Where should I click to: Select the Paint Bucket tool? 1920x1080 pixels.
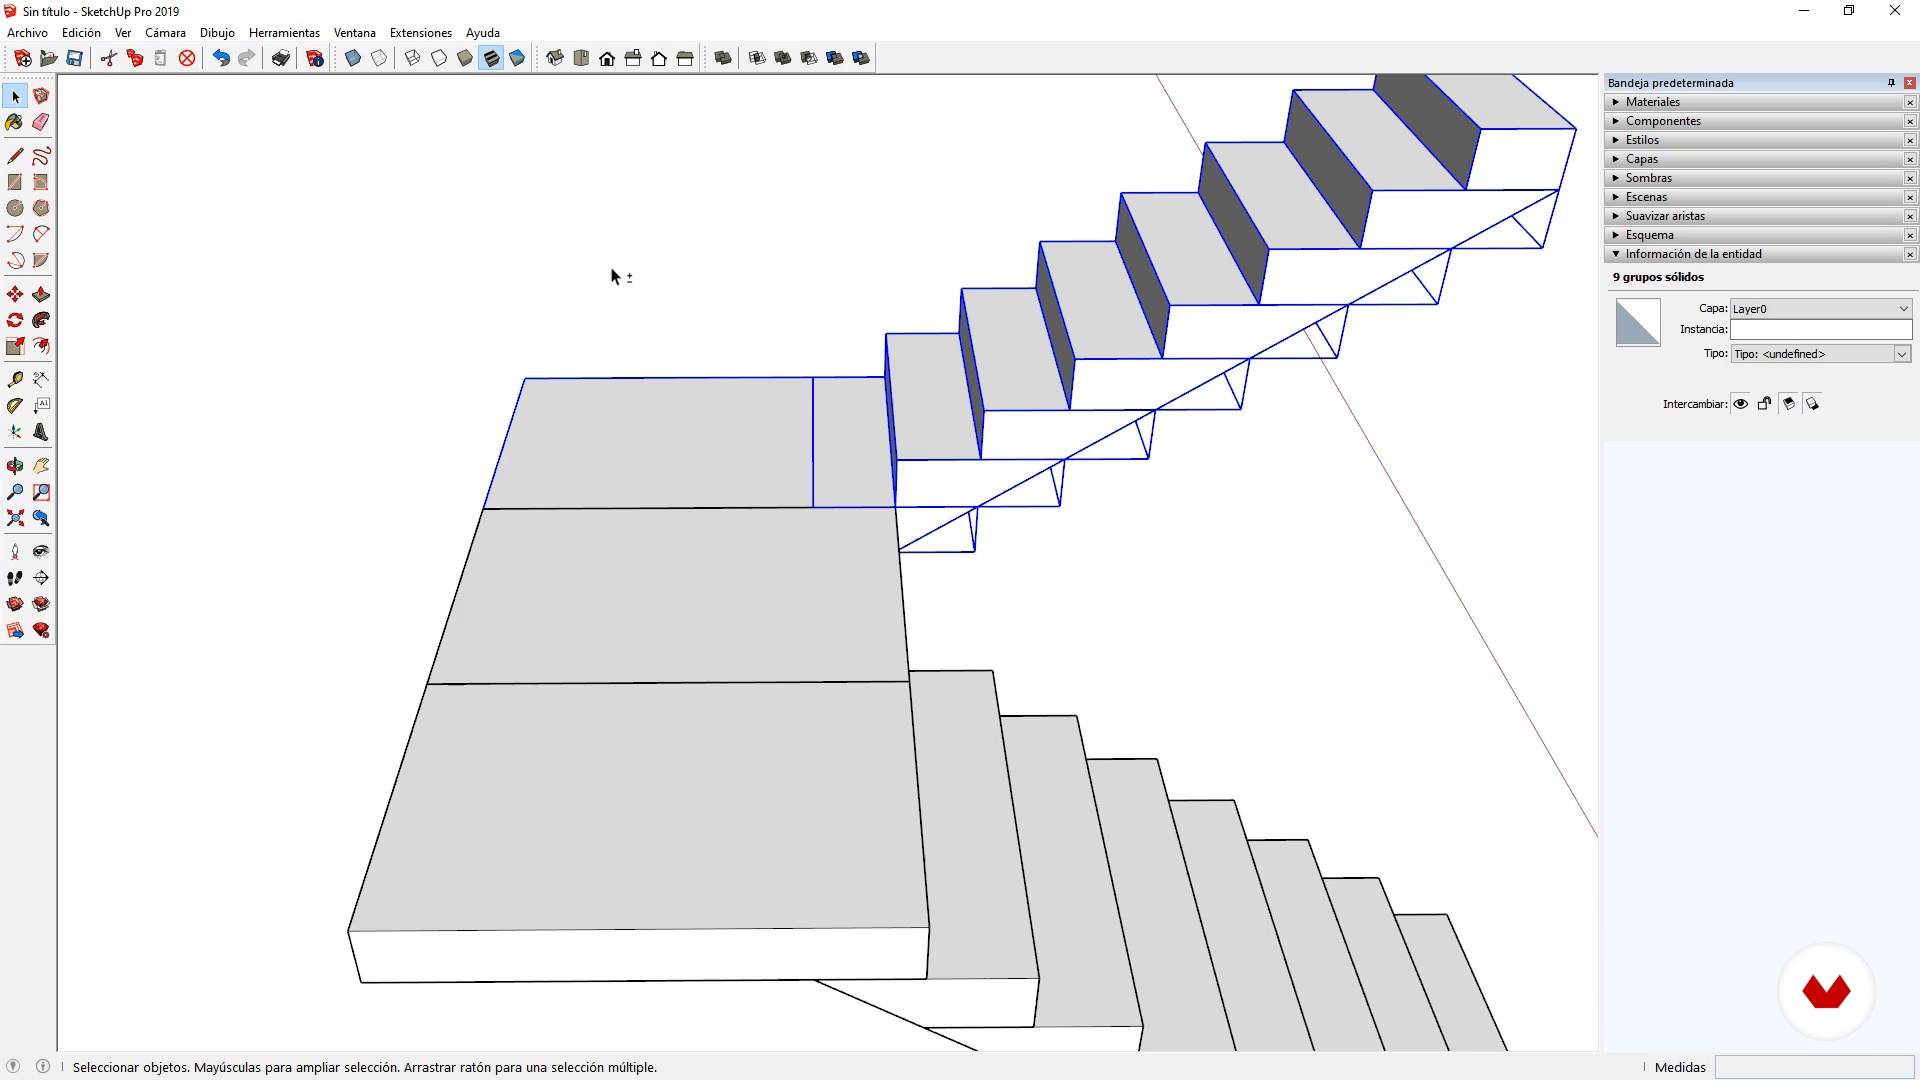coord(15,122)
